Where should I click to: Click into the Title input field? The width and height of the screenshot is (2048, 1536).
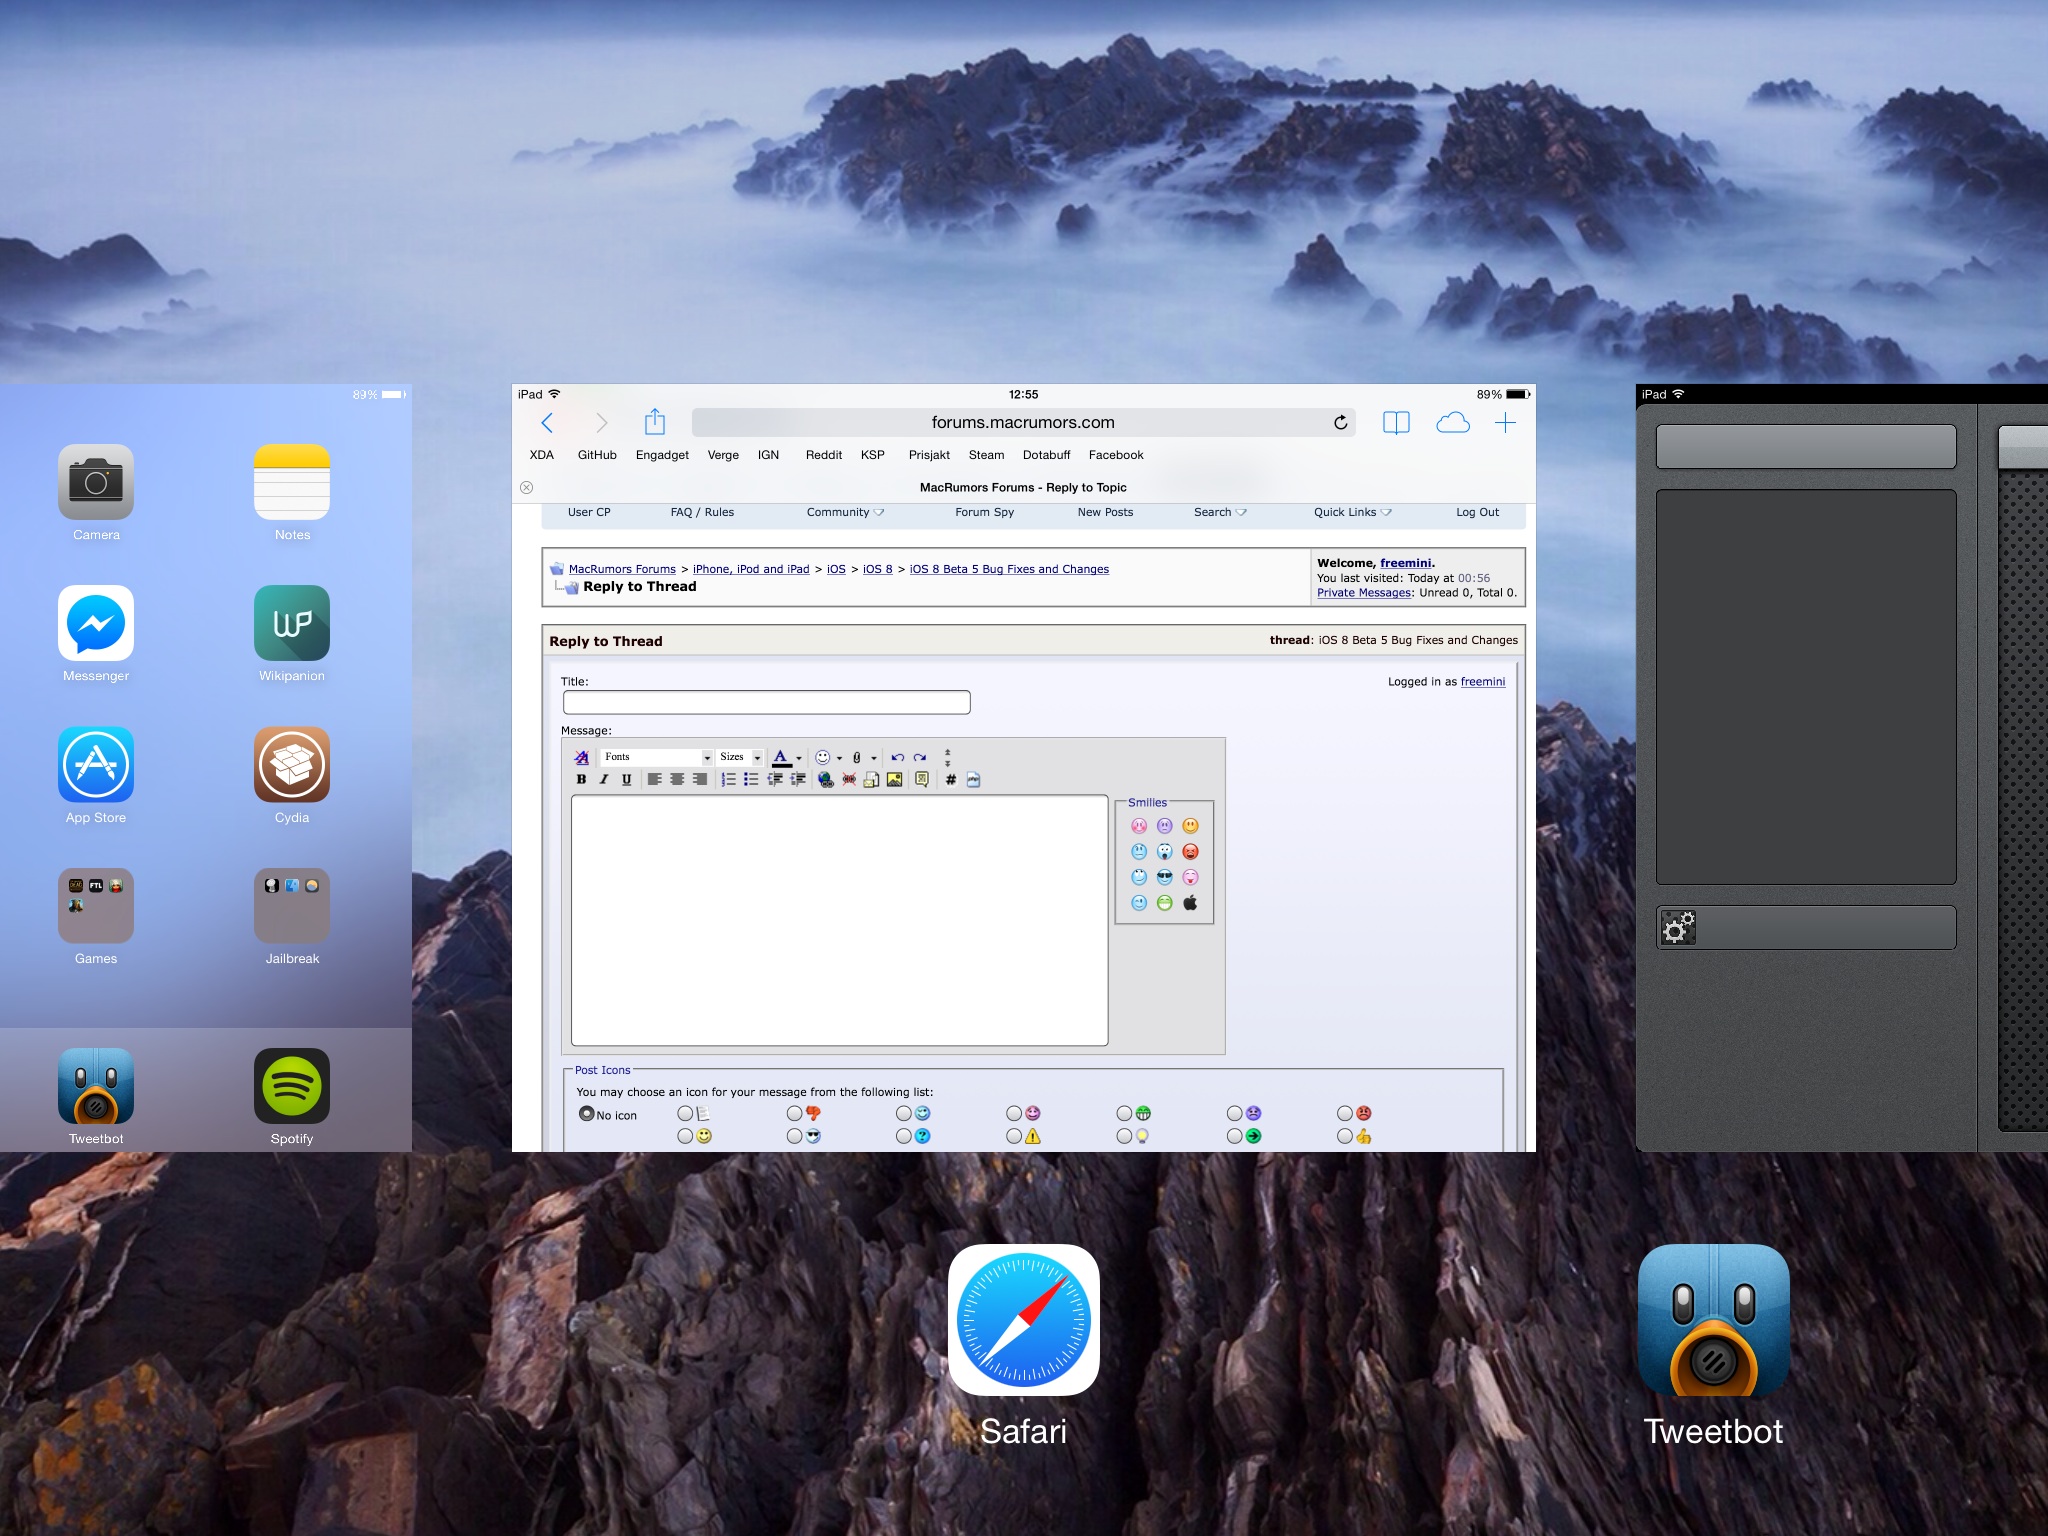(x=766, y=702)
